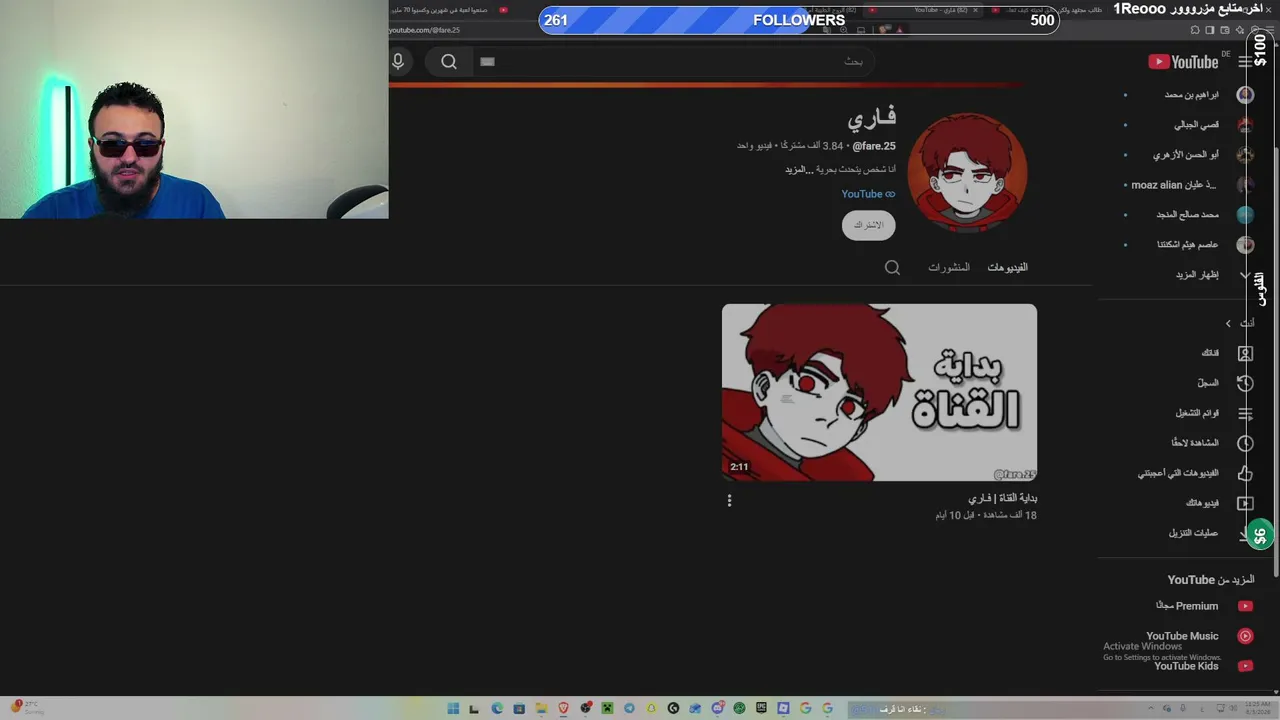Select the المنشورات (Posts) tab
Screen dimensions: 1280x720
click(x=949, y=267)
